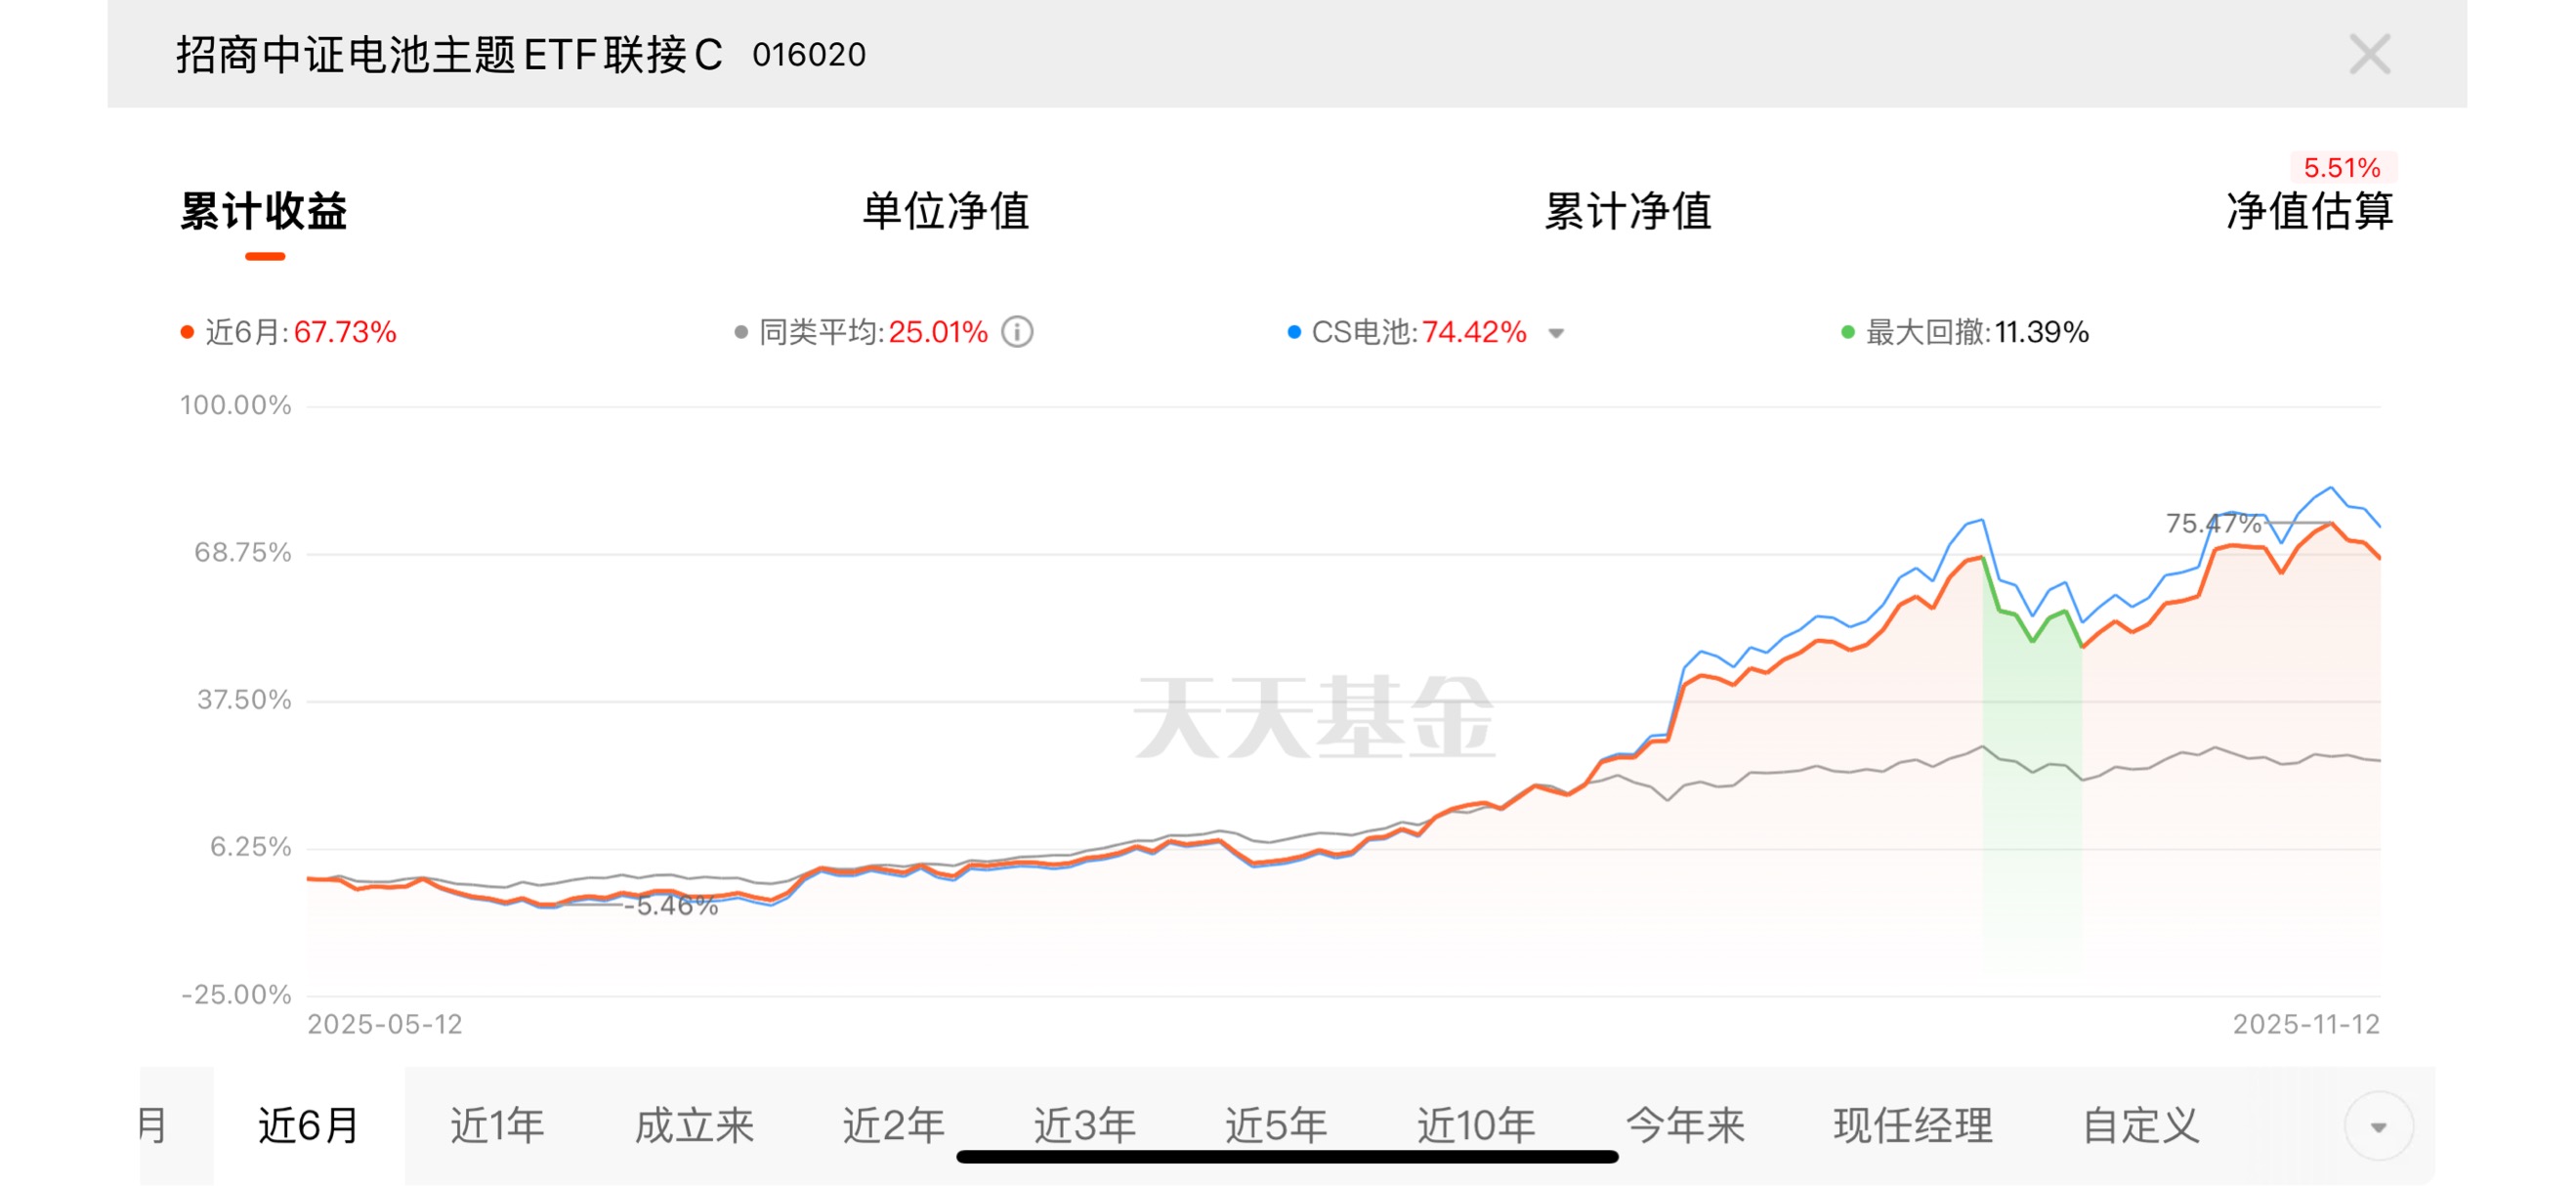Expand the CS电池 benchmark dropdown arrow
The width and height of the screenshot is (2576, 1186).
tap(1556, 333)
